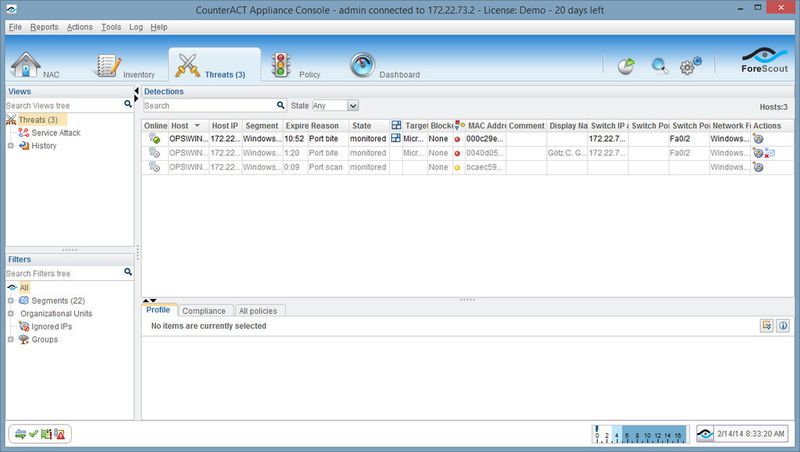Open the options gear toolbar icon

[x=690, y=66]
